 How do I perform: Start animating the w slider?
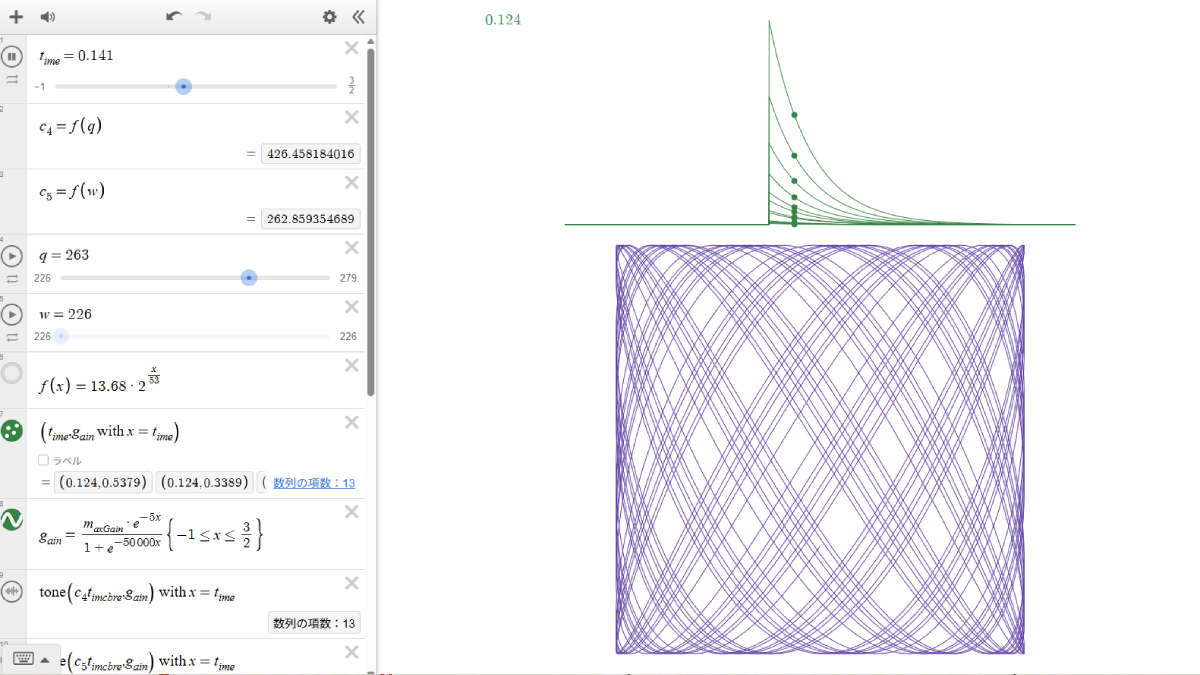[x=12, y=315]
